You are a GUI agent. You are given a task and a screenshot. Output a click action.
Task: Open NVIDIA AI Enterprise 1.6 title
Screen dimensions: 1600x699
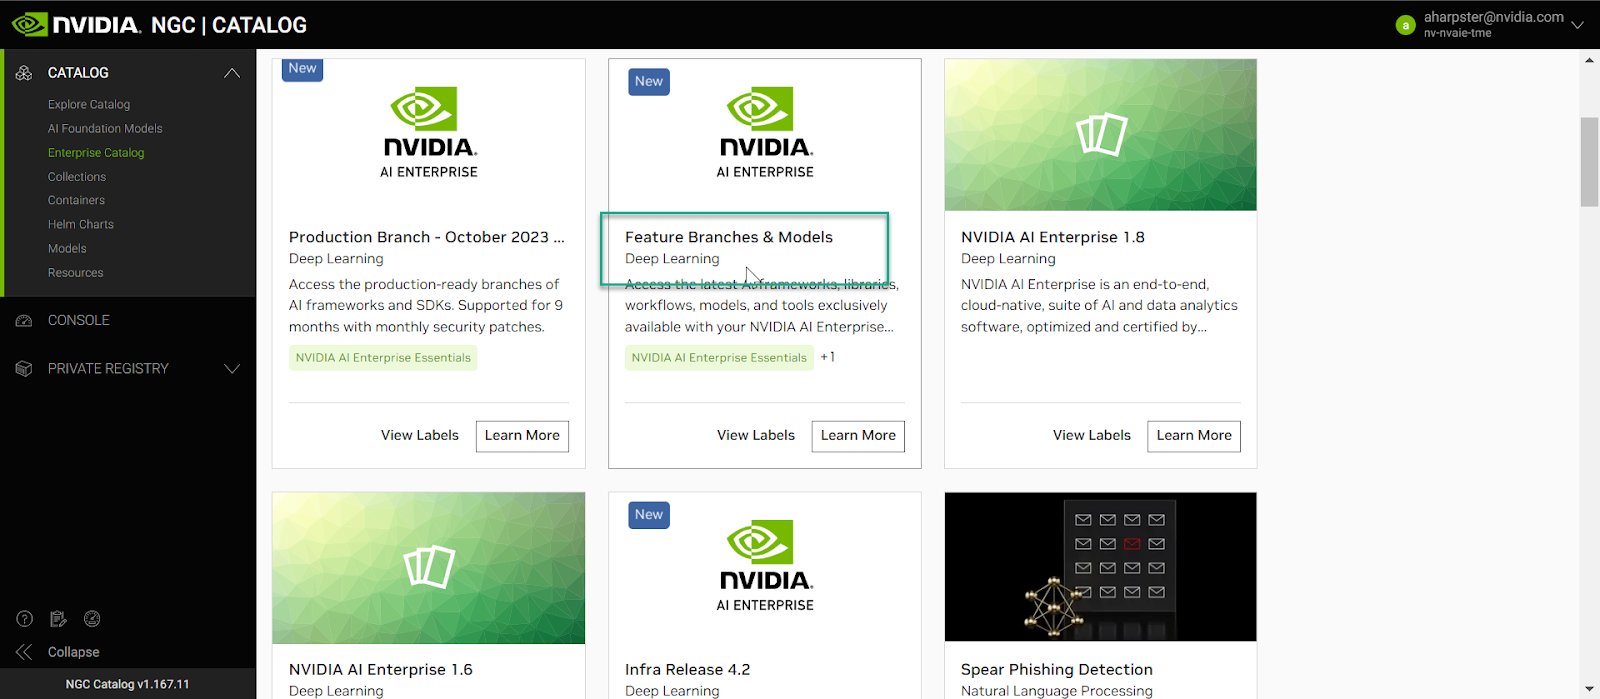coord(381,670)
